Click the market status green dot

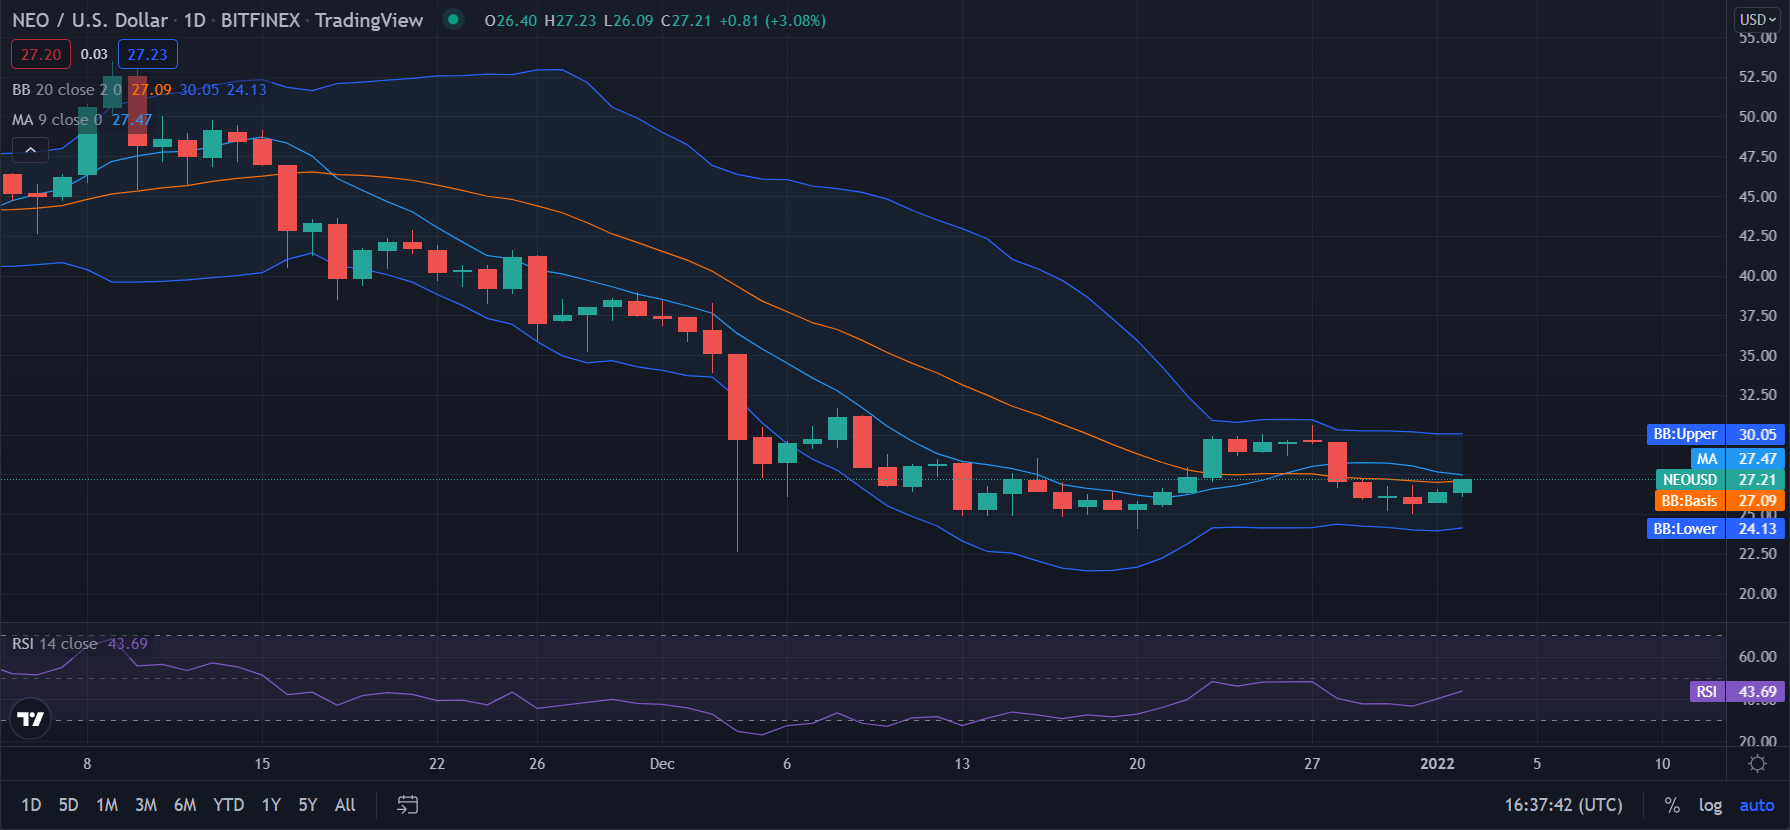(x=453, y=19)
